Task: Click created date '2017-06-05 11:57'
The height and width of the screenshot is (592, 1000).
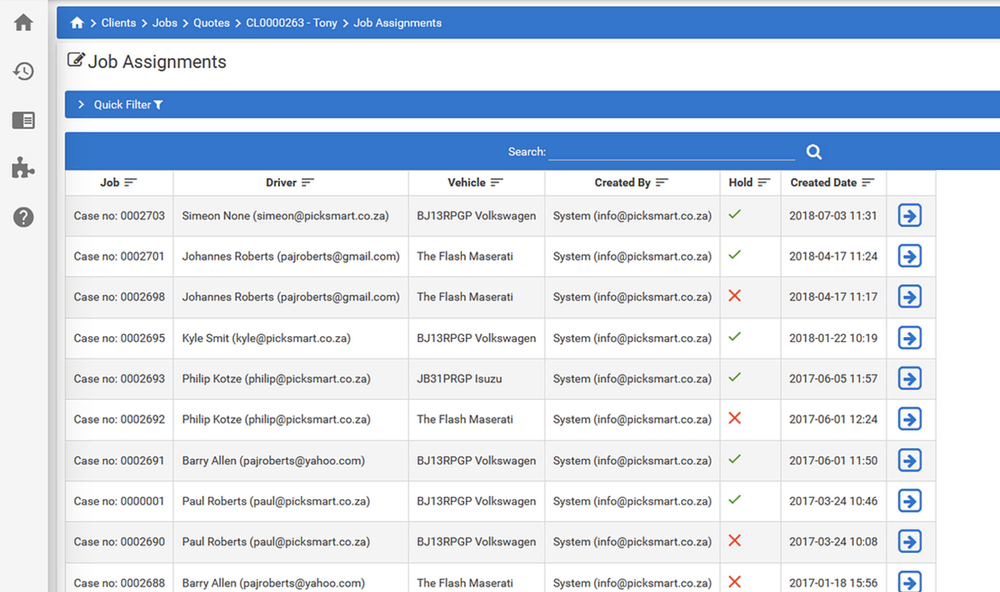Action: (x=833, y=379)
